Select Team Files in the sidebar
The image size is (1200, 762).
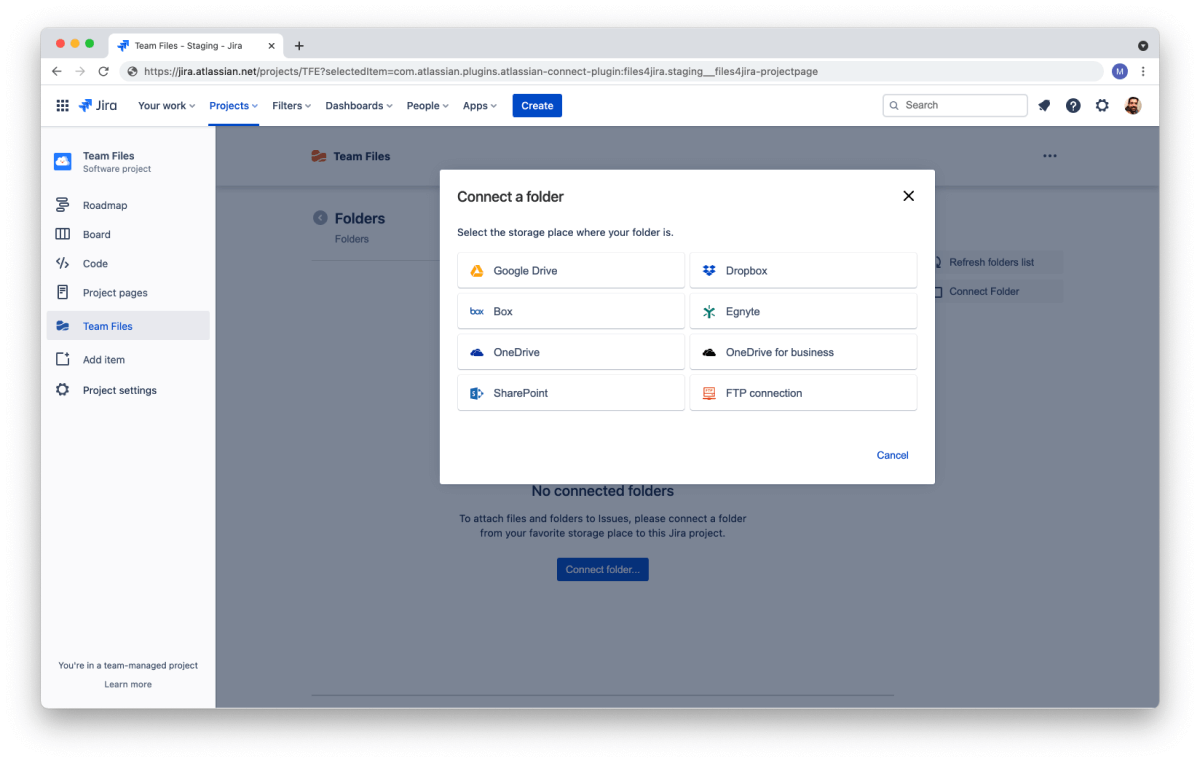(128, 326)
